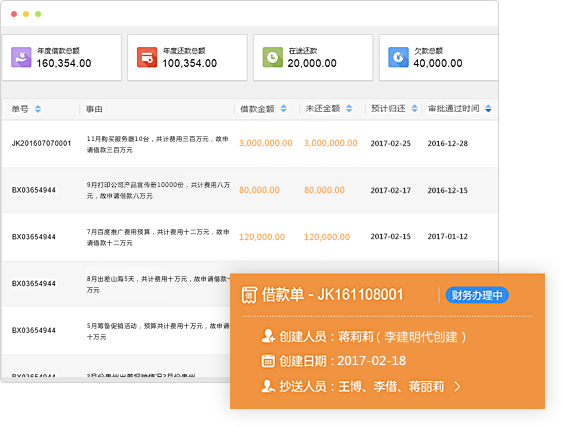Click the red 年度还款总额 icon
The width and height of the screenshot is (563, 427).
tap(147, 57)
